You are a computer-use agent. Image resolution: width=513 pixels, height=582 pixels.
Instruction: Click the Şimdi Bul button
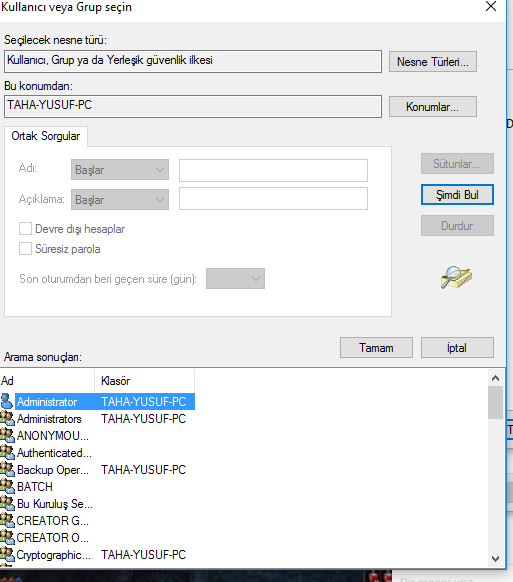click(x=457, y=194)
